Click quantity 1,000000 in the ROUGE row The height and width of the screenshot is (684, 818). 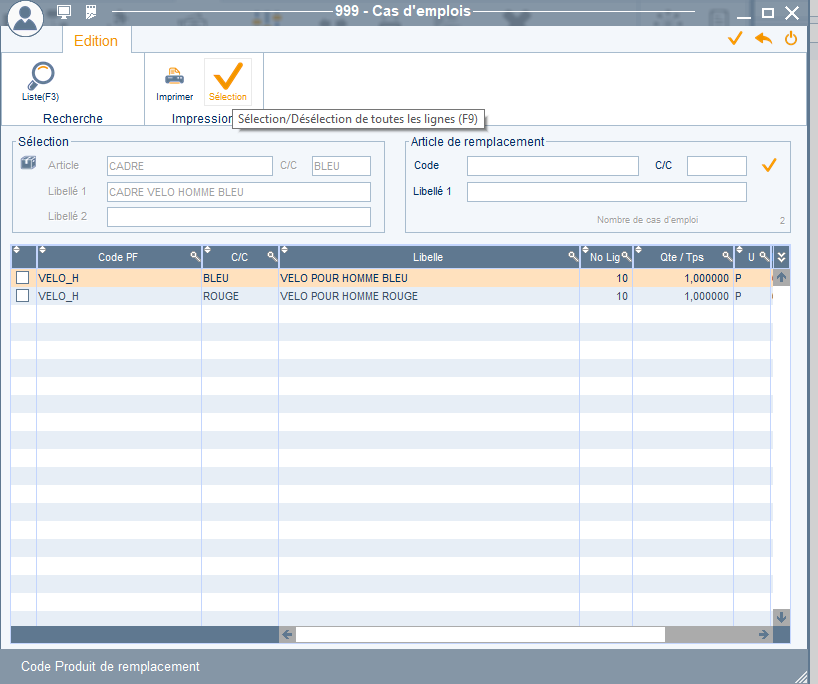[683, 296]
